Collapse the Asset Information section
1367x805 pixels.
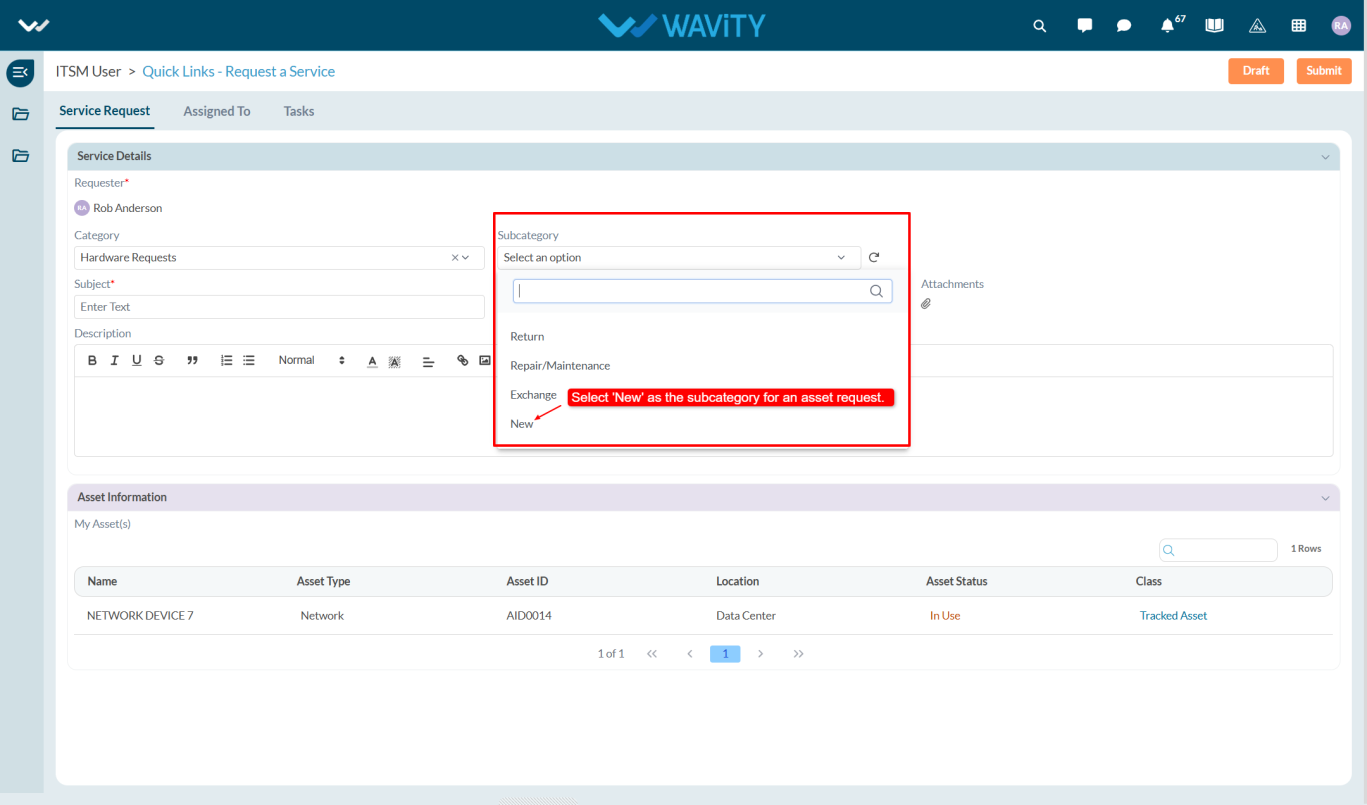tap(1326, 498)
